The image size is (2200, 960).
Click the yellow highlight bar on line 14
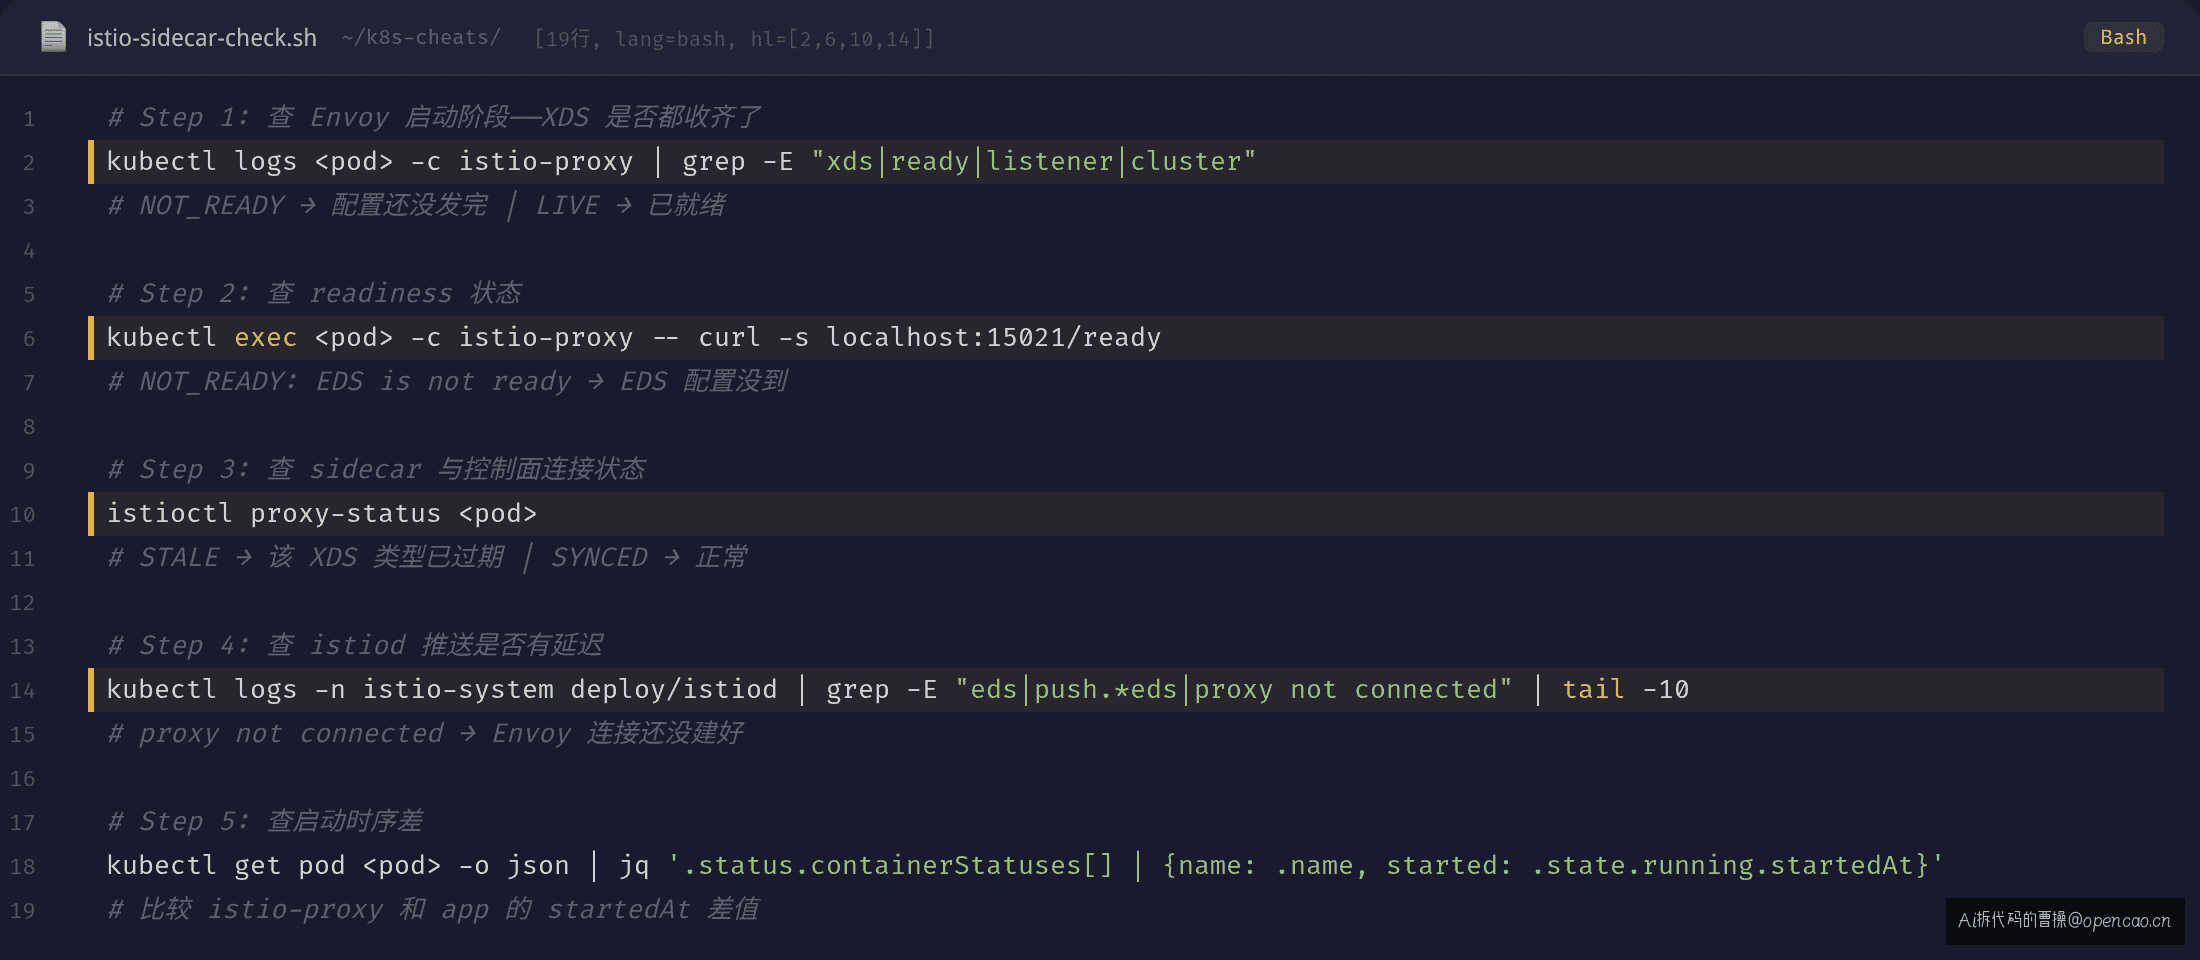coord(91,690)
